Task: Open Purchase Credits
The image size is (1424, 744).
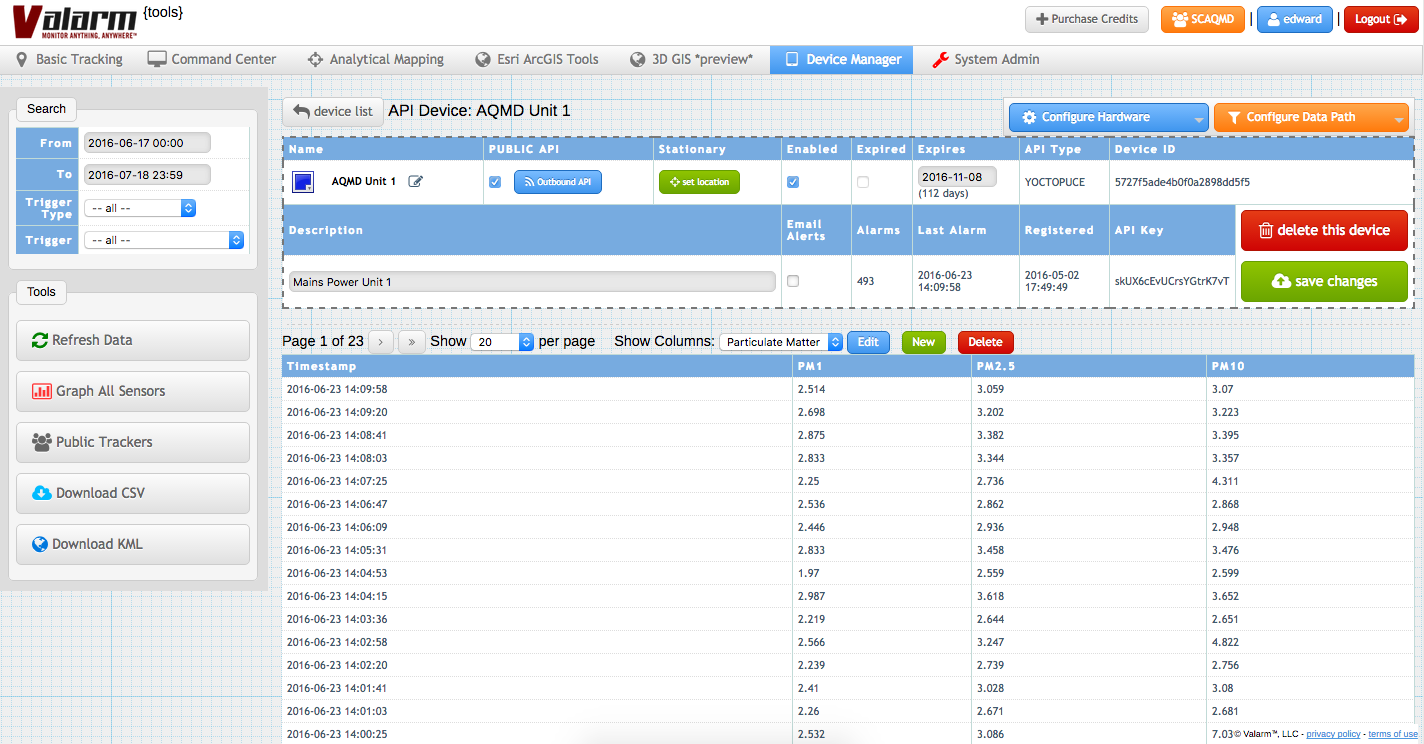Action: pyautogui.click(x=1087, y=19)
